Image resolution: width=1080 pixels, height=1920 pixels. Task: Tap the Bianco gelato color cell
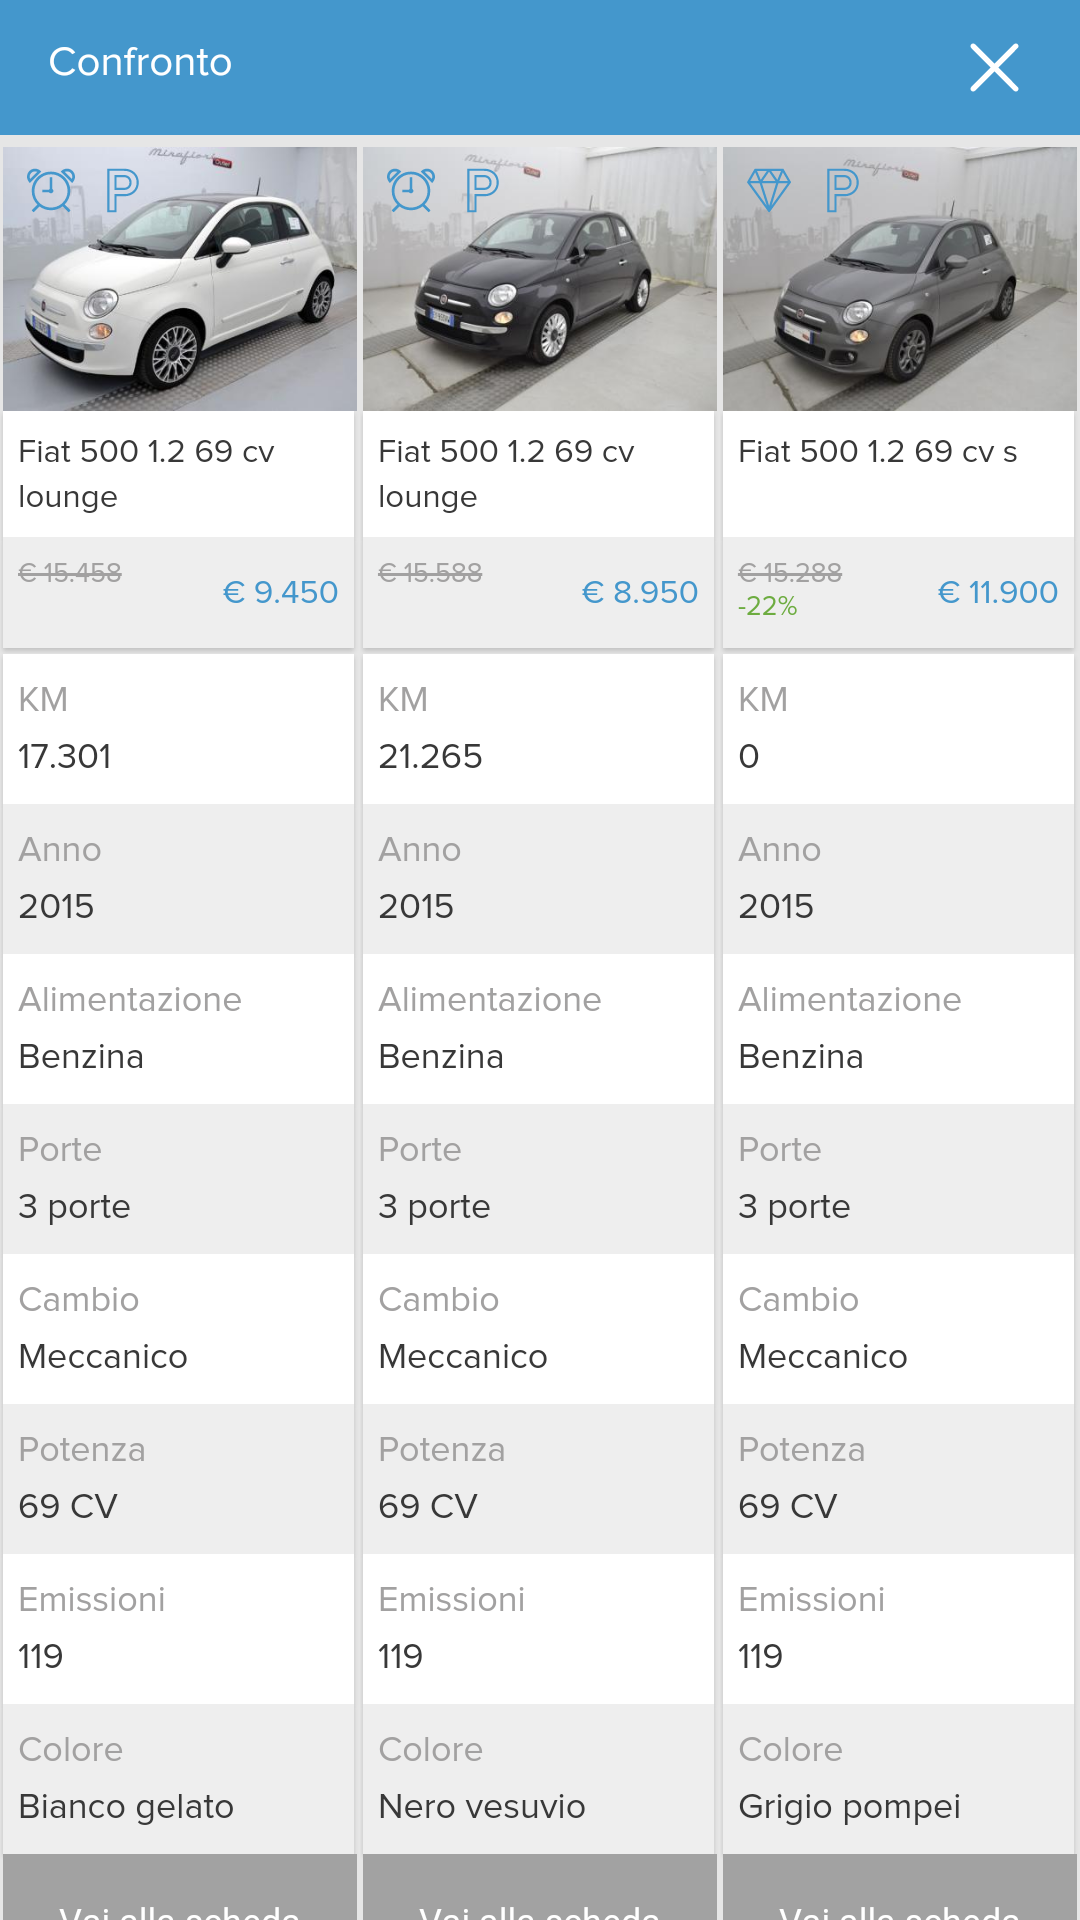(x=126, y=1806)
